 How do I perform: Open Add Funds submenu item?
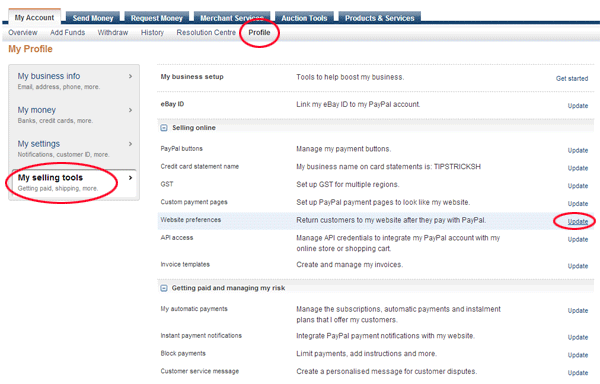pos(67,33)
